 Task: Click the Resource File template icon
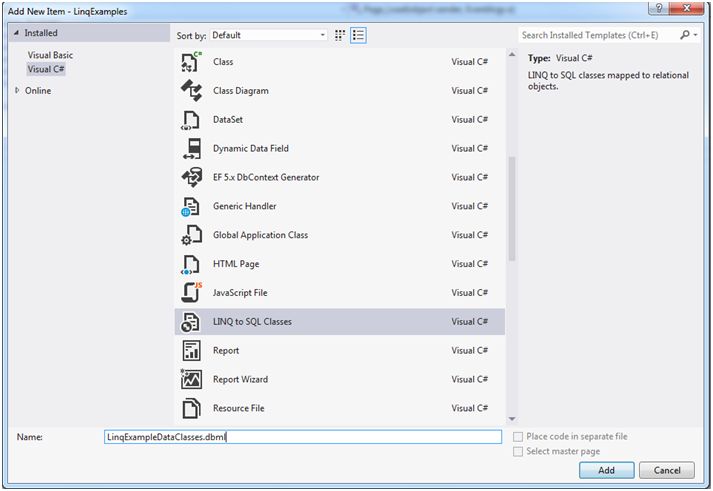191,408
